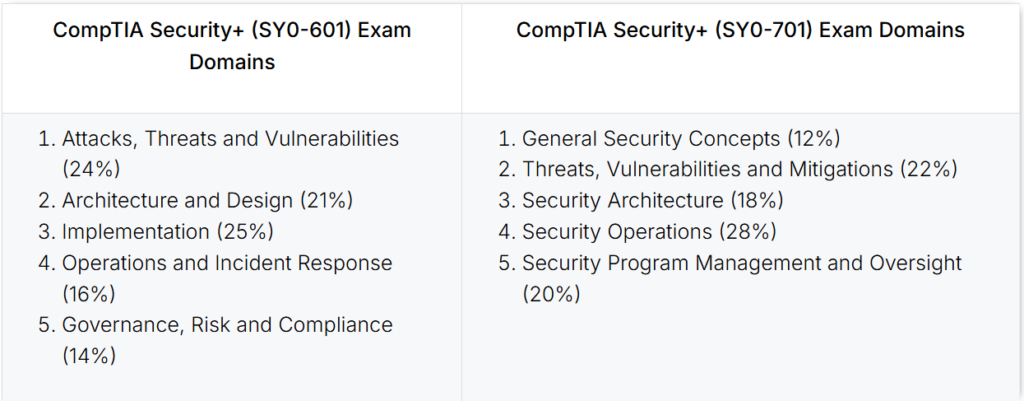
Task: Click the word Domains in left header
Action: point(232,62)
